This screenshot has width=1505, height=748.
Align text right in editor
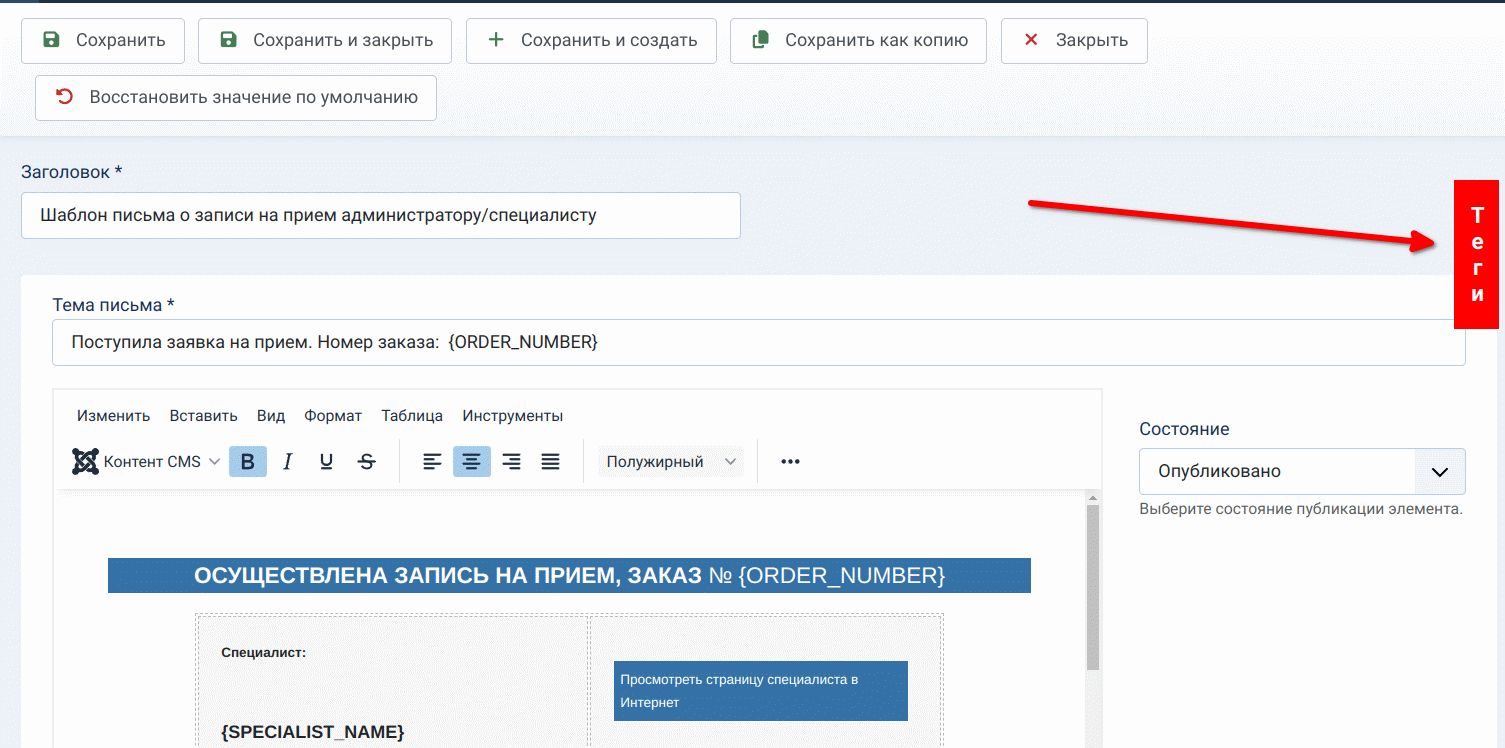point(511,462)
